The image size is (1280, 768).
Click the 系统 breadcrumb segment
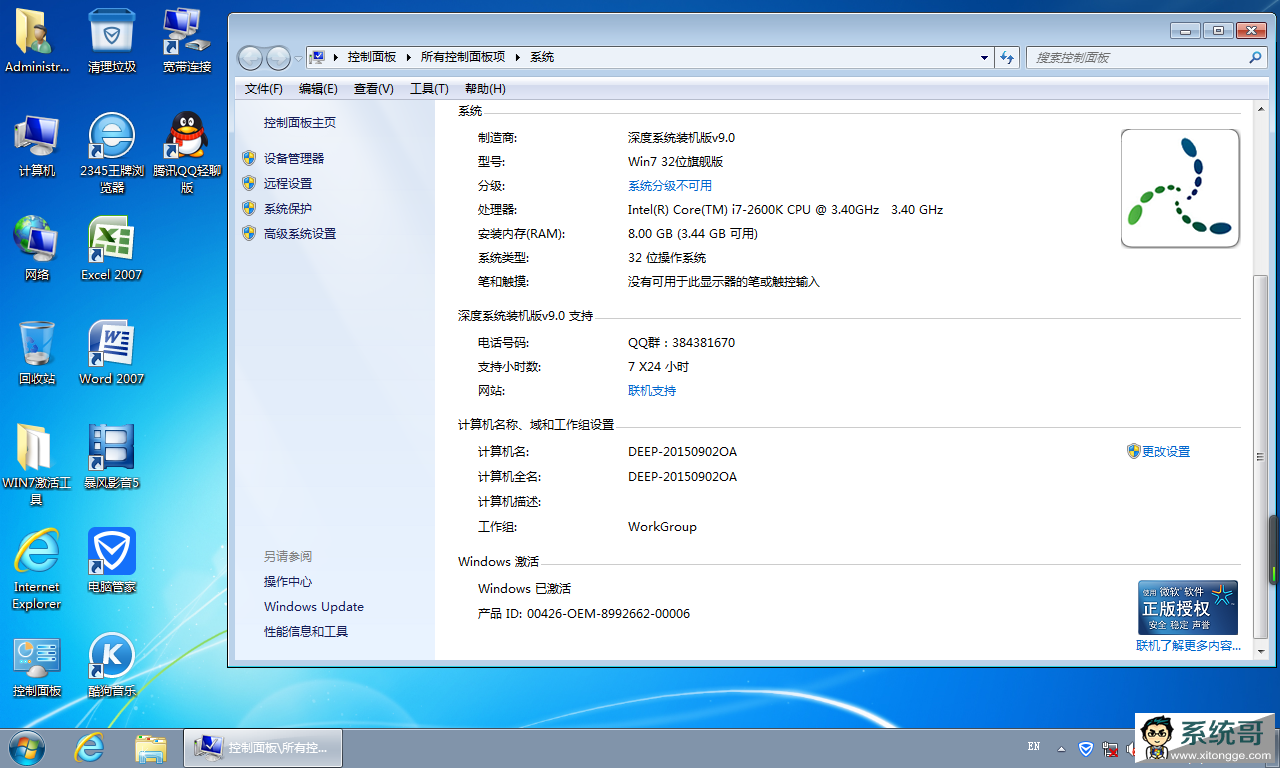click(542, 57)
